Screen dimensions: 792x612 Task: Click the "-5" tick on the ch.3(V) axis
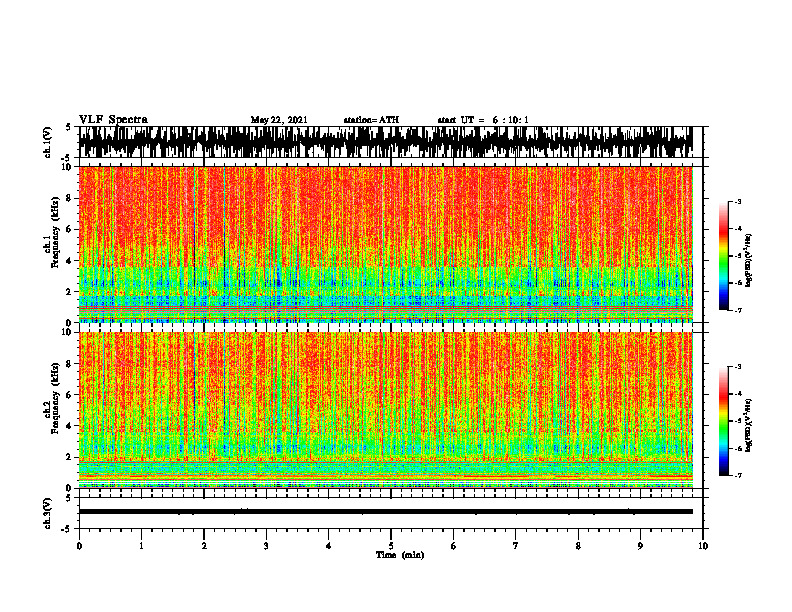67,529
